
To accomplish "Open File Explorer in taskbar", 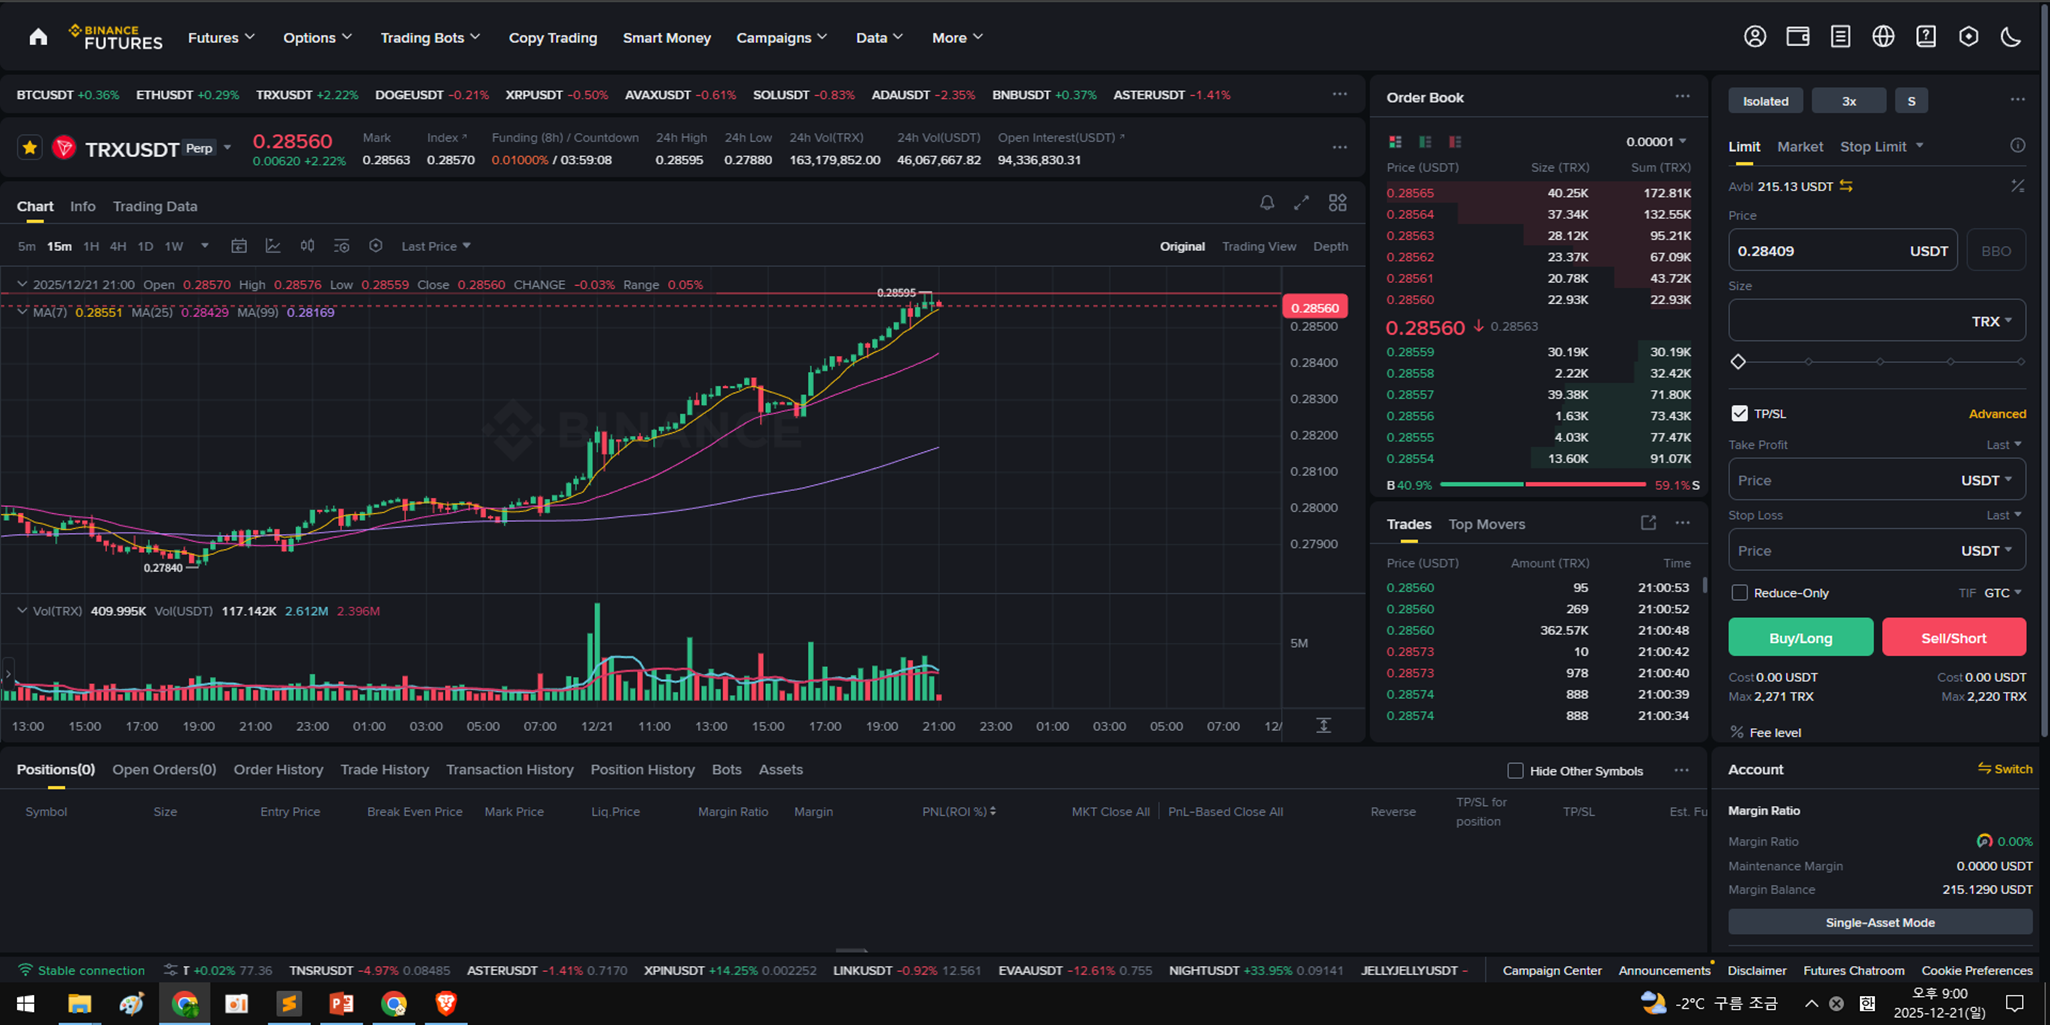I will (x=79, y=1003).
